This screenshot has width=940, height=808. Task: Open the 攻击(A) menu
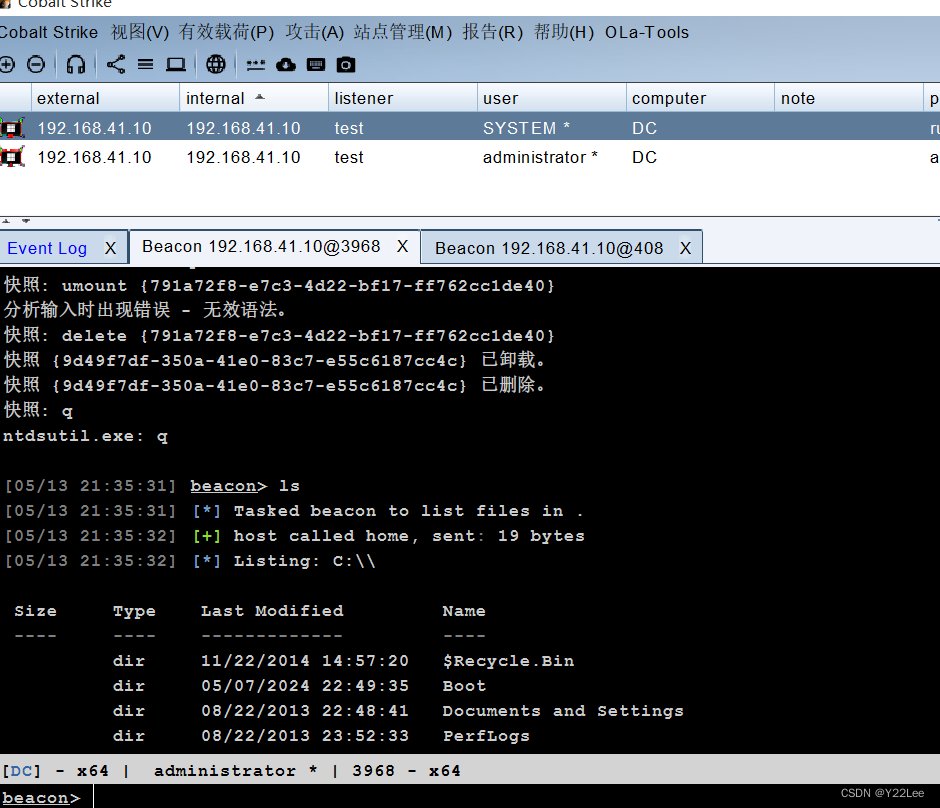[x=315, y=32]
